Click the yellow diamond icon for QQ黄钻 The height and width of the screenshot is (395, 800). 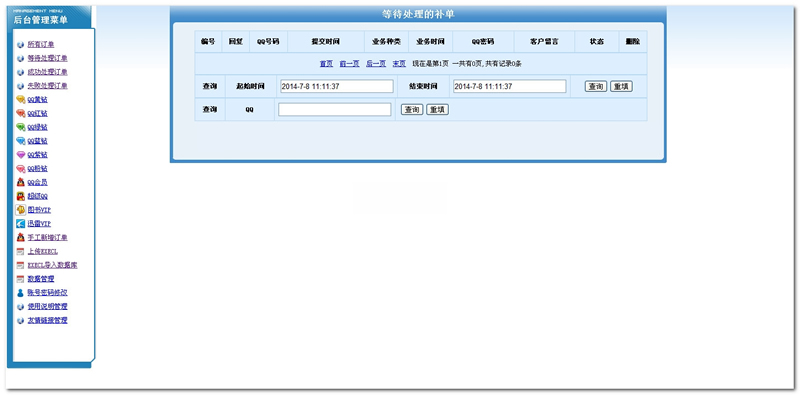click(20, 100)
